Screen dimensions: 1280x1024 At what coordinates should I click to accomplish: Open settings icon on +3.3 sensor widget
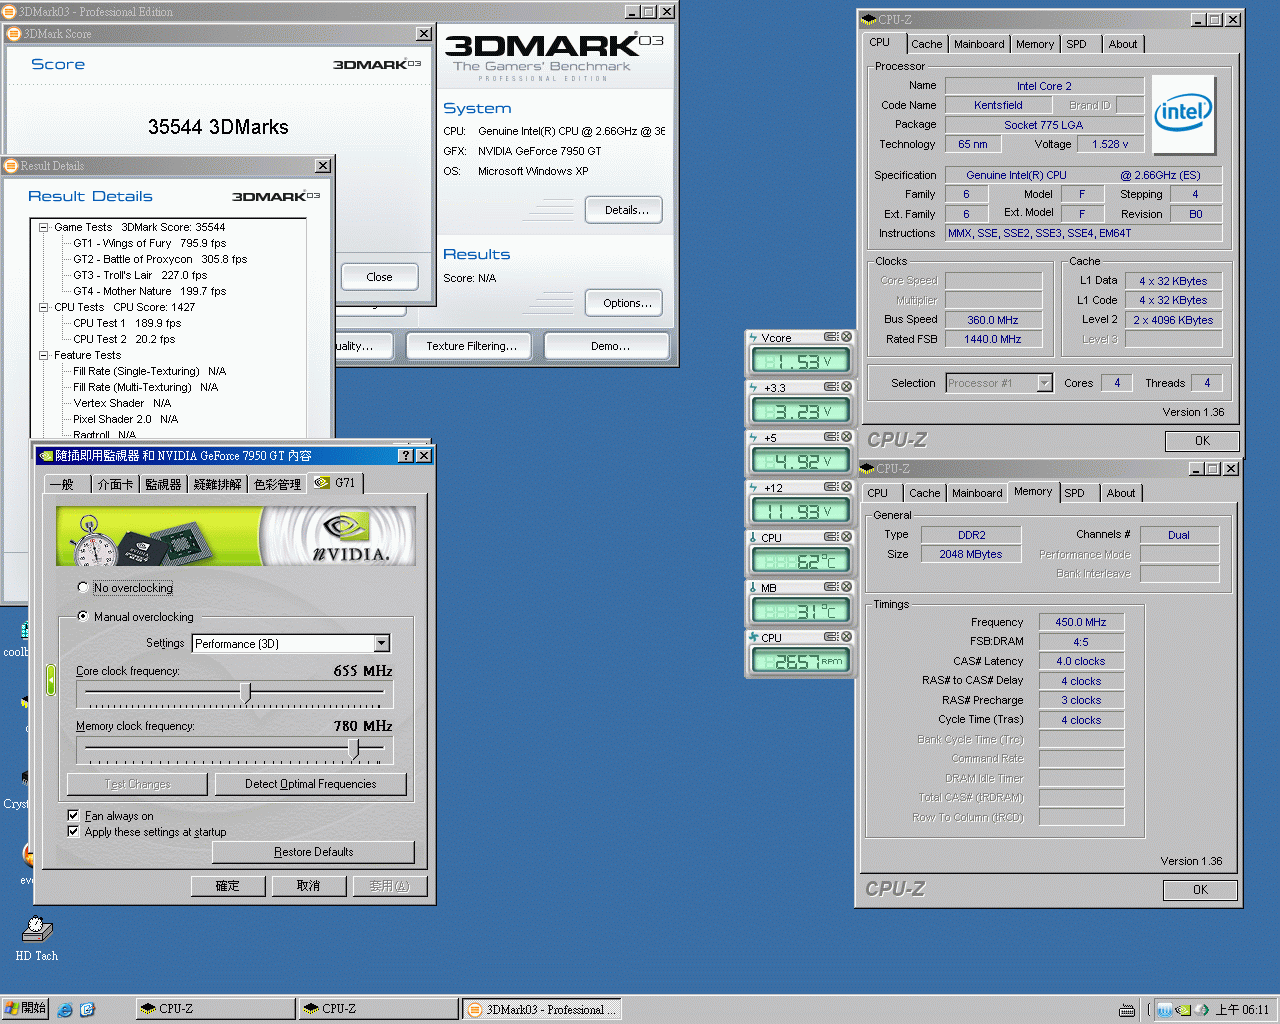(831, 387)
